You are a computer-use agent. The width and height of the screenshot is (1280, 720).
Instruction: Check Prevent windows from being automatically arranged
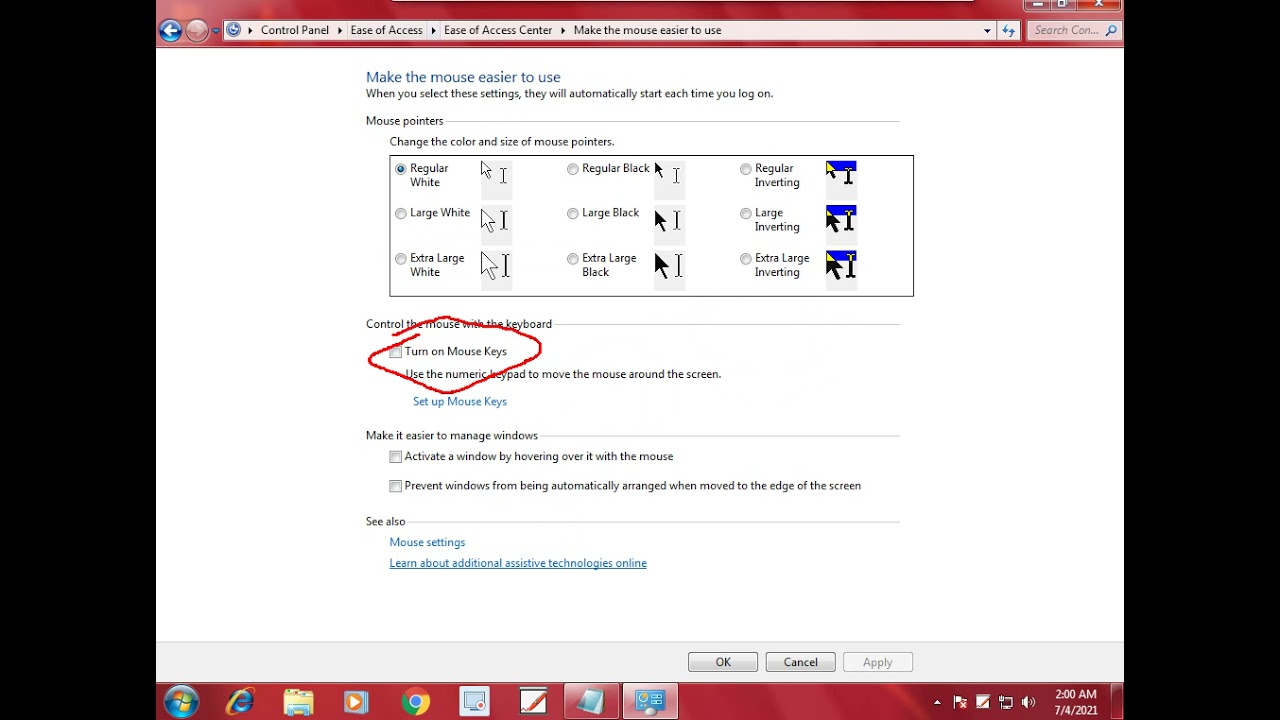[x=396, y=486]
